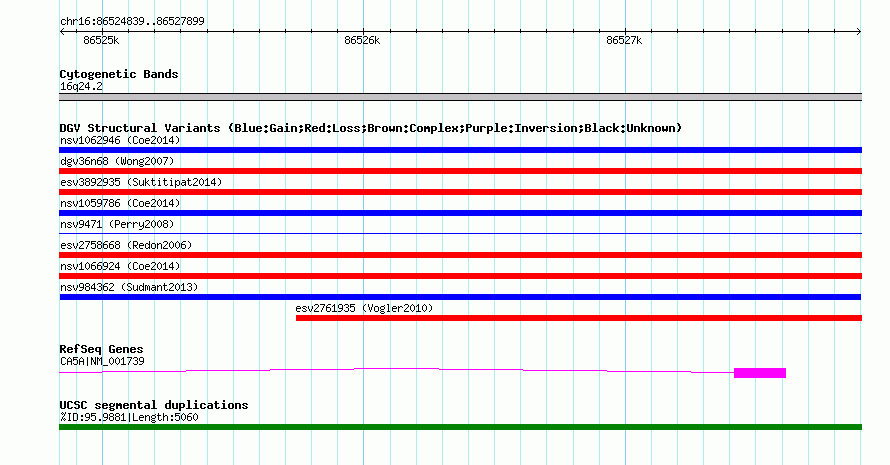Viewport: 890px width, 465px height.
Task: Select the thin blue nsv9471 (Perry2008) line
Action: (460, 233)
